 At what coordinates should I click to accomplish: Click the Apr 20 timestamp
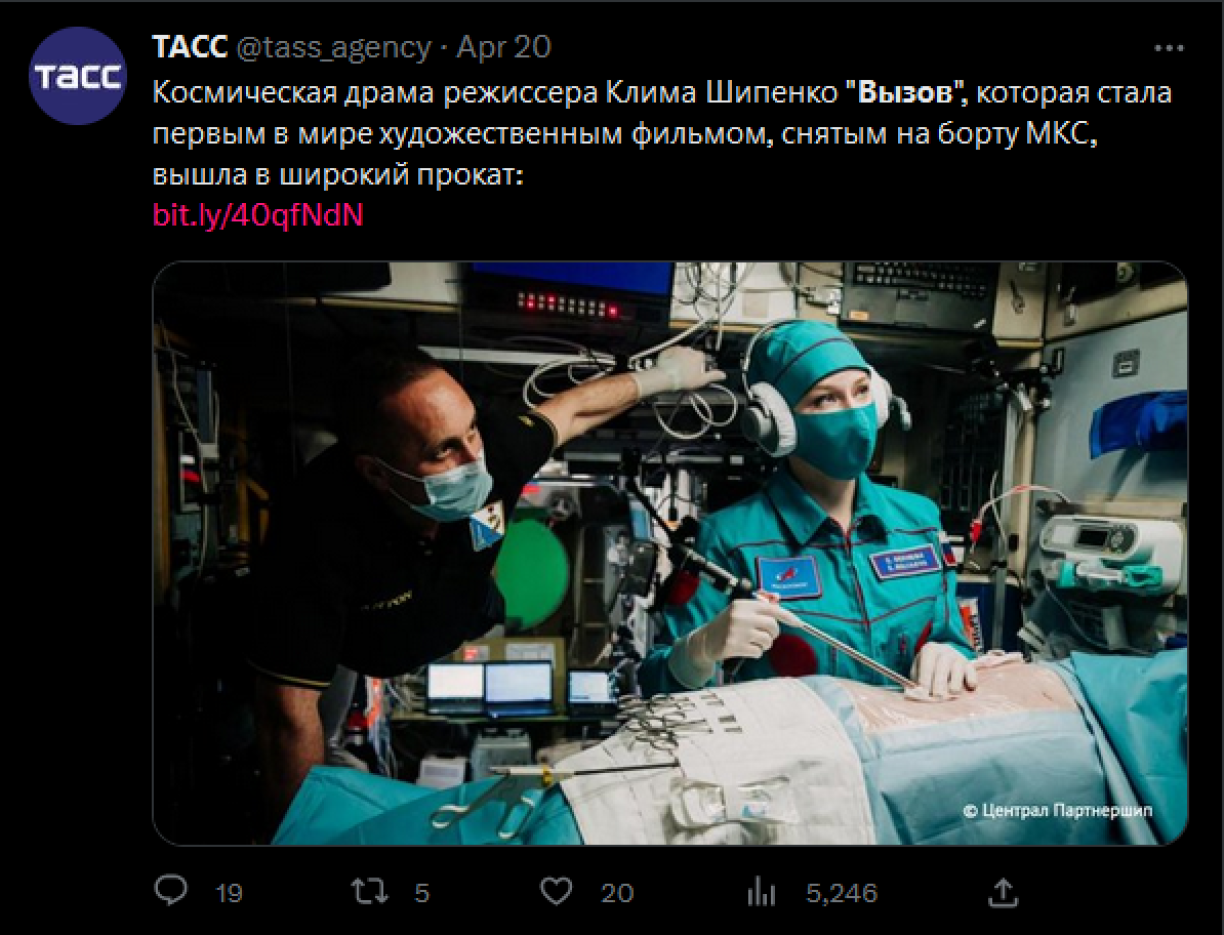coord(504,47)
